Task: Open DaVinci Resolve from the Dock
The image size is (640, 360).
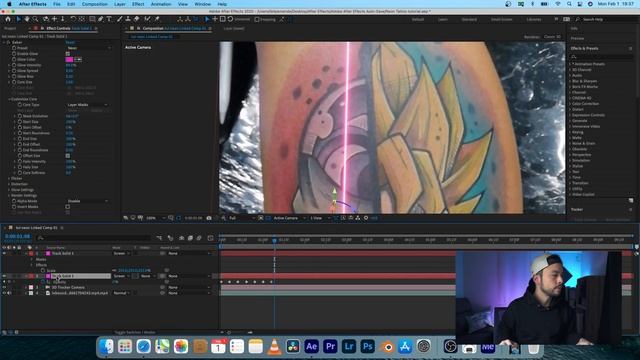Action: [293, 347]
